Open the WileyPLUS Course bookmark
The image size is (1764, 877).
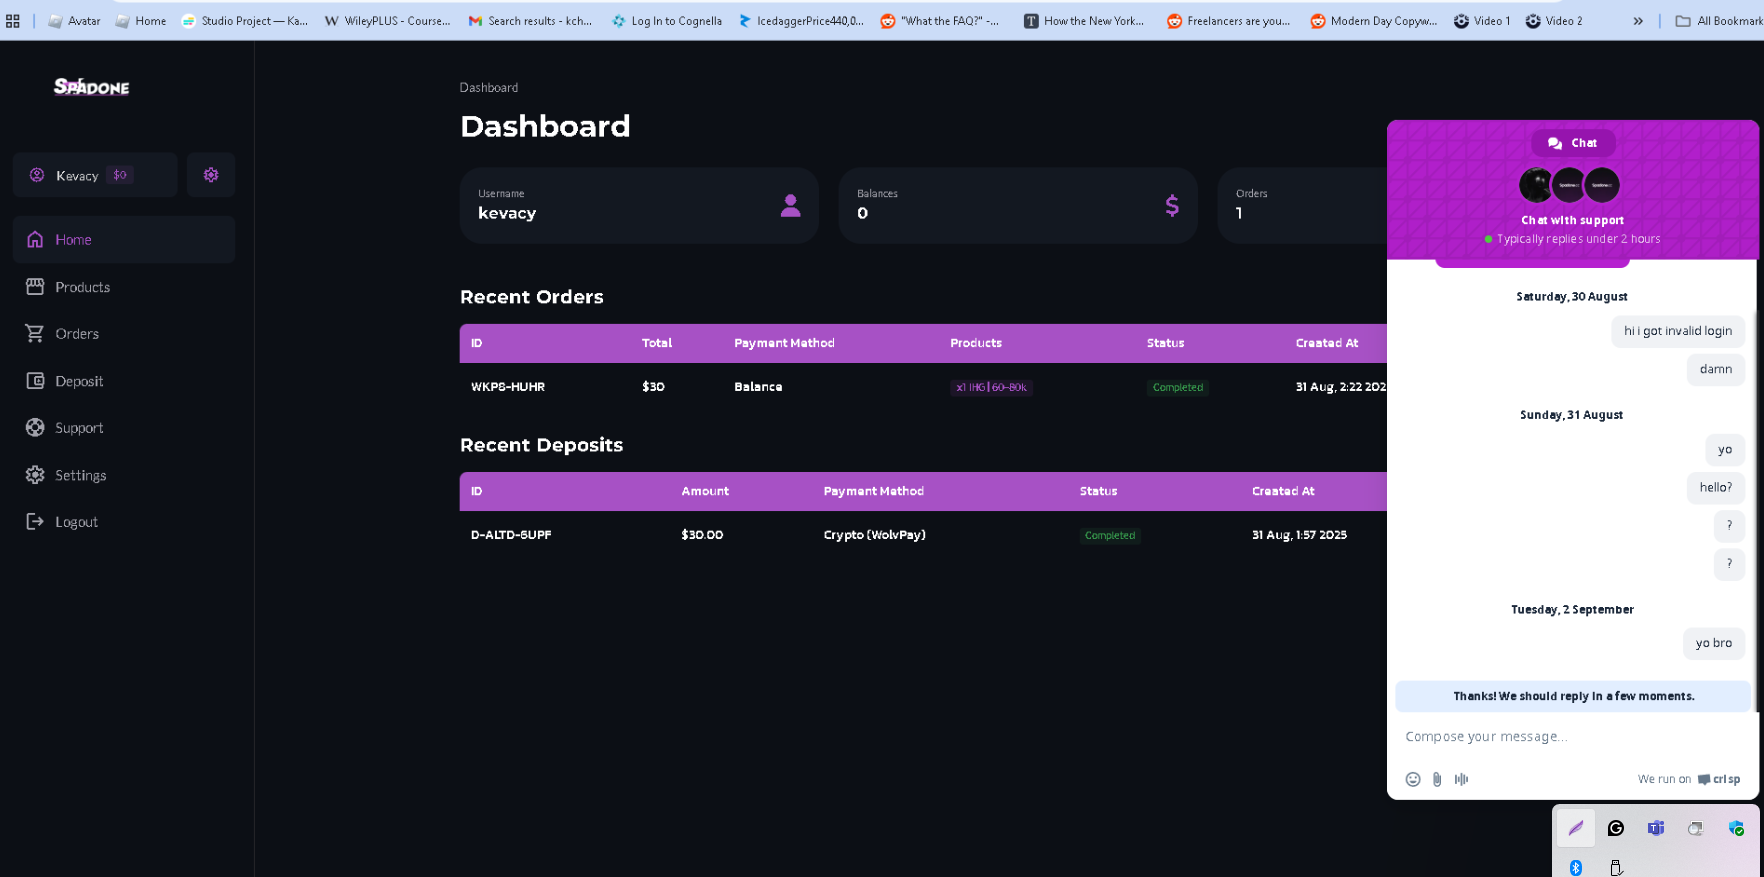point(387,20)
